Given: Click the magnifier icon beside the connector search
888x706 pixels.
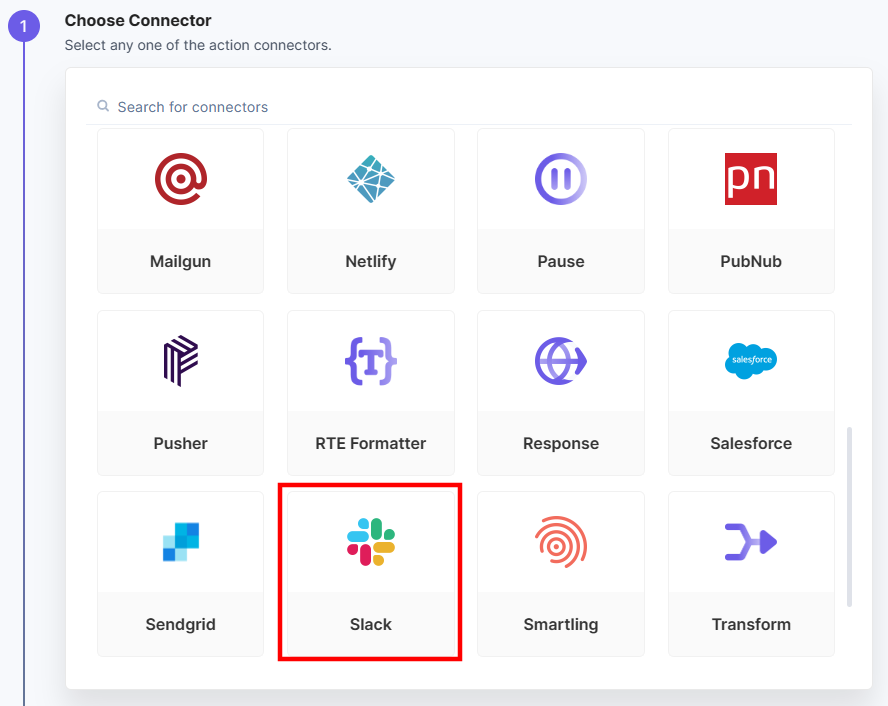Looking at the screenshot, I should coord(103,106).
